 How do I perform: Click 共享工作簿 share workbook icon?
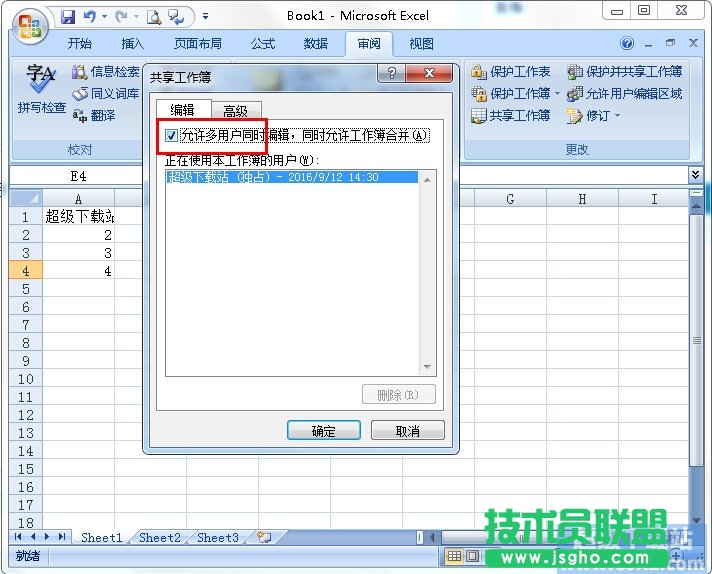click(x=479, y=116)
